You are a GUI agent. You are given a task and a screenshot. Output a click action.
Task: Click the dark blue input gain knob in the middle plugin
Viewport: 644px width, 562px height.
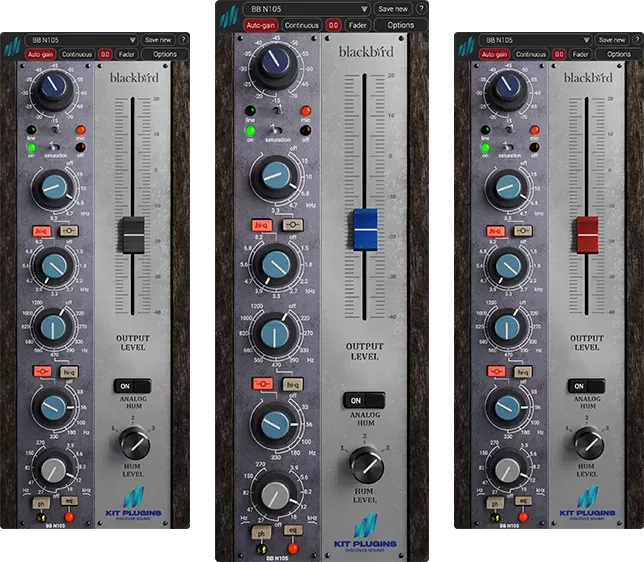pyautogui.click(x=276, y=62)
